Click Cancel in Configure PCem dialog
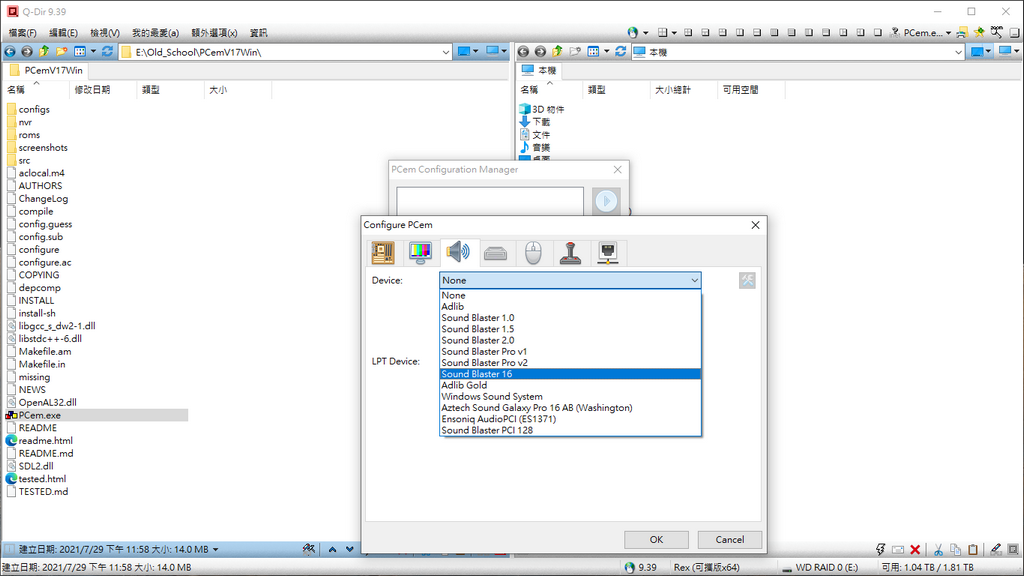The width and height of the screenshot is (1024, 576). coord(729,539)
